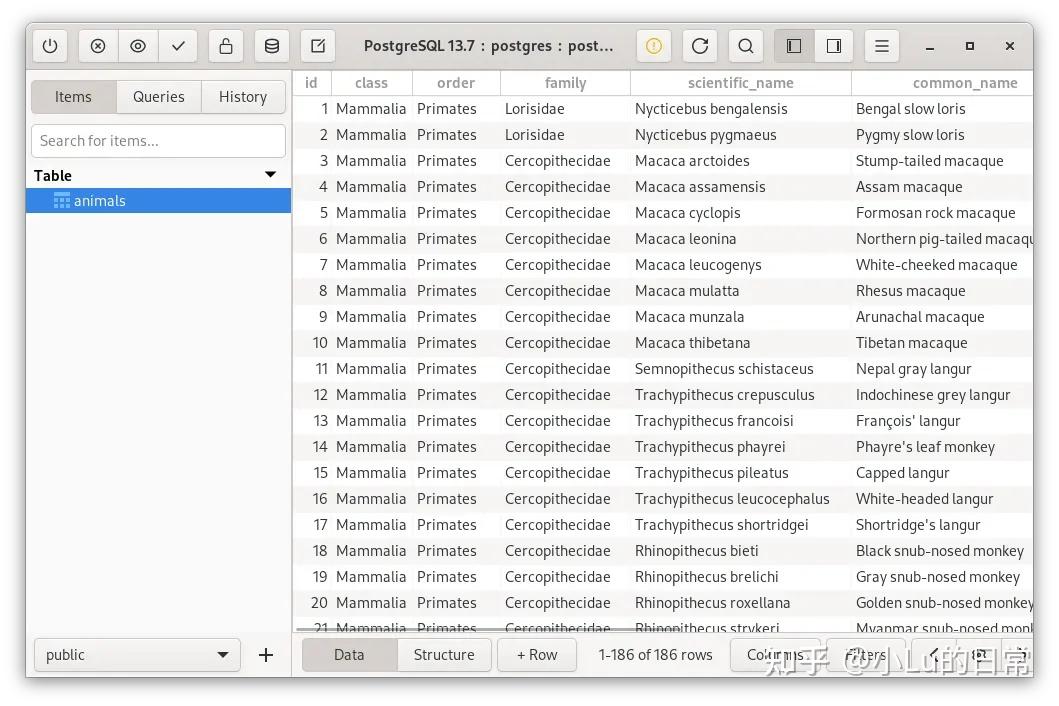Screen dimensions: 1059x706
Task: Open the database icon in the toolbar
Action: point(270,45)
